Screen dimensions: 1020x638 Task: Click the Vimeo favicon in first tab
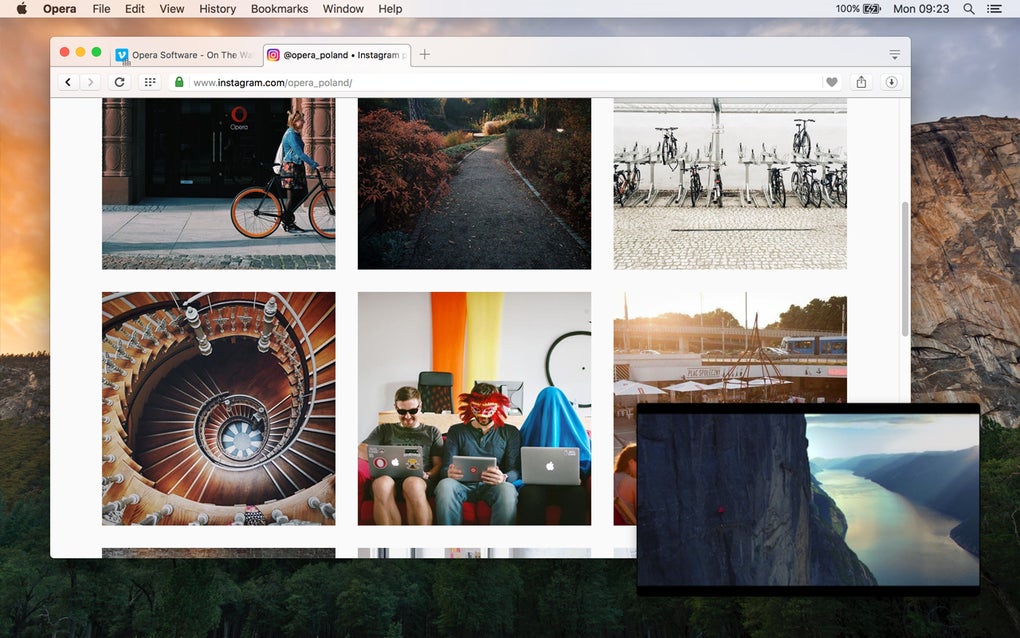pyautogui.click(x=122, y=55)
